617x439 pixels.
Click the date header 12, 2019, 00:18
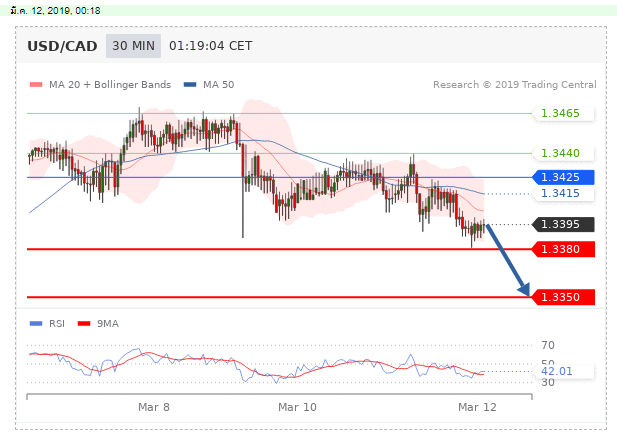click(x=55, y=11)
